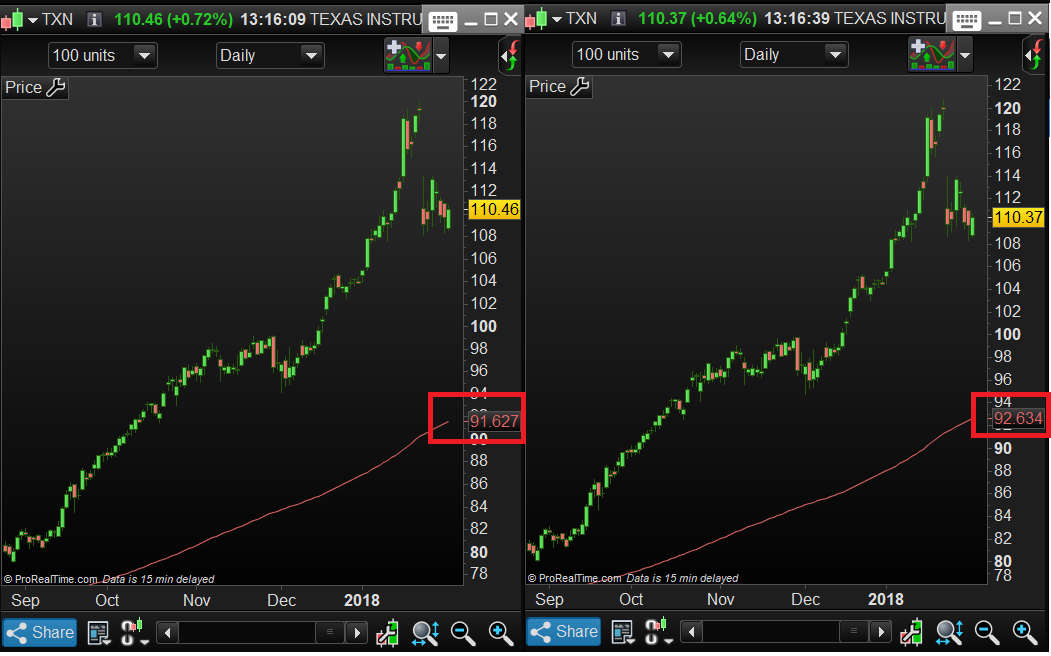Click the list export icon in left chart
Image resolution: width=1051 pixels, height=656 pixels.
tap(99, 633)
